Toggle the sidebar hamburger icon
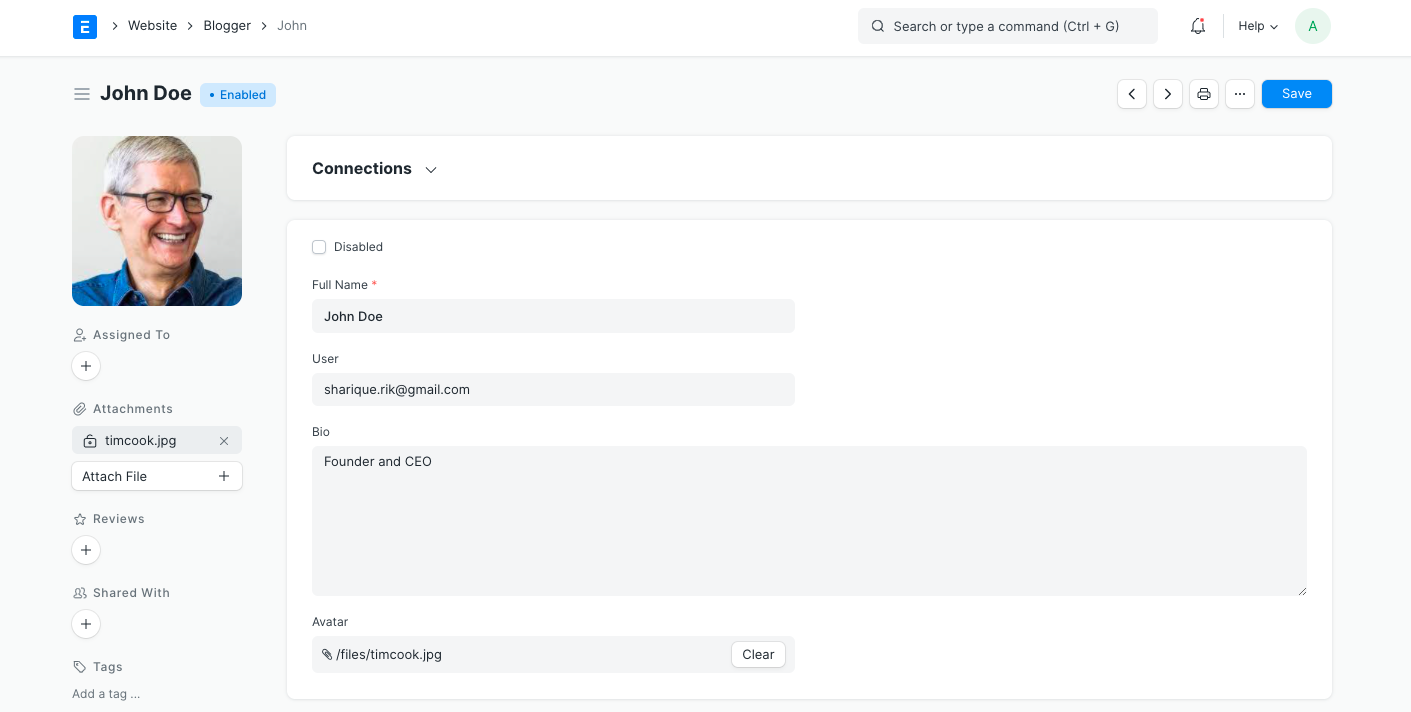 pos(82,94)
